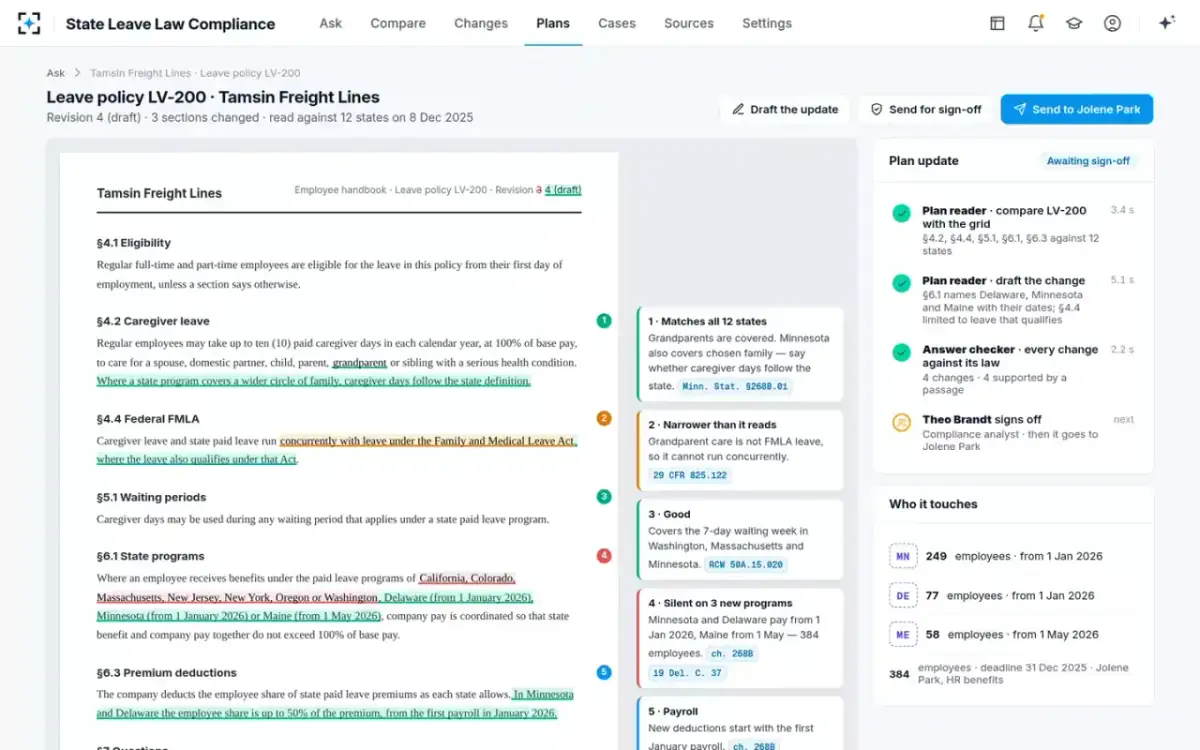The width and height of the screenshot is (1200, 750).
Task: Open the layout panel icon
Action: pos(997,23)
